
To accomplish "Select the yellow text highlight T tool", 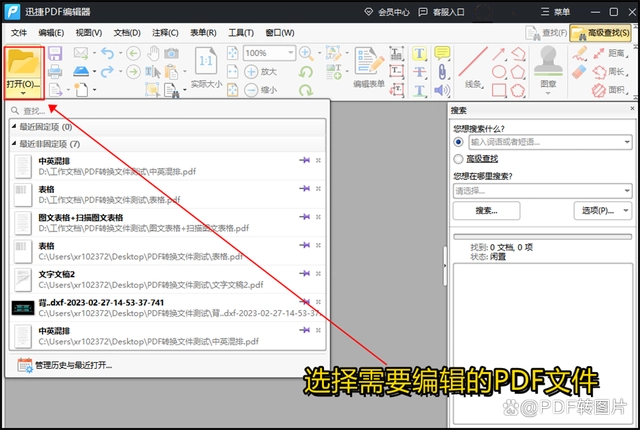I will click(x=420, y=53).
